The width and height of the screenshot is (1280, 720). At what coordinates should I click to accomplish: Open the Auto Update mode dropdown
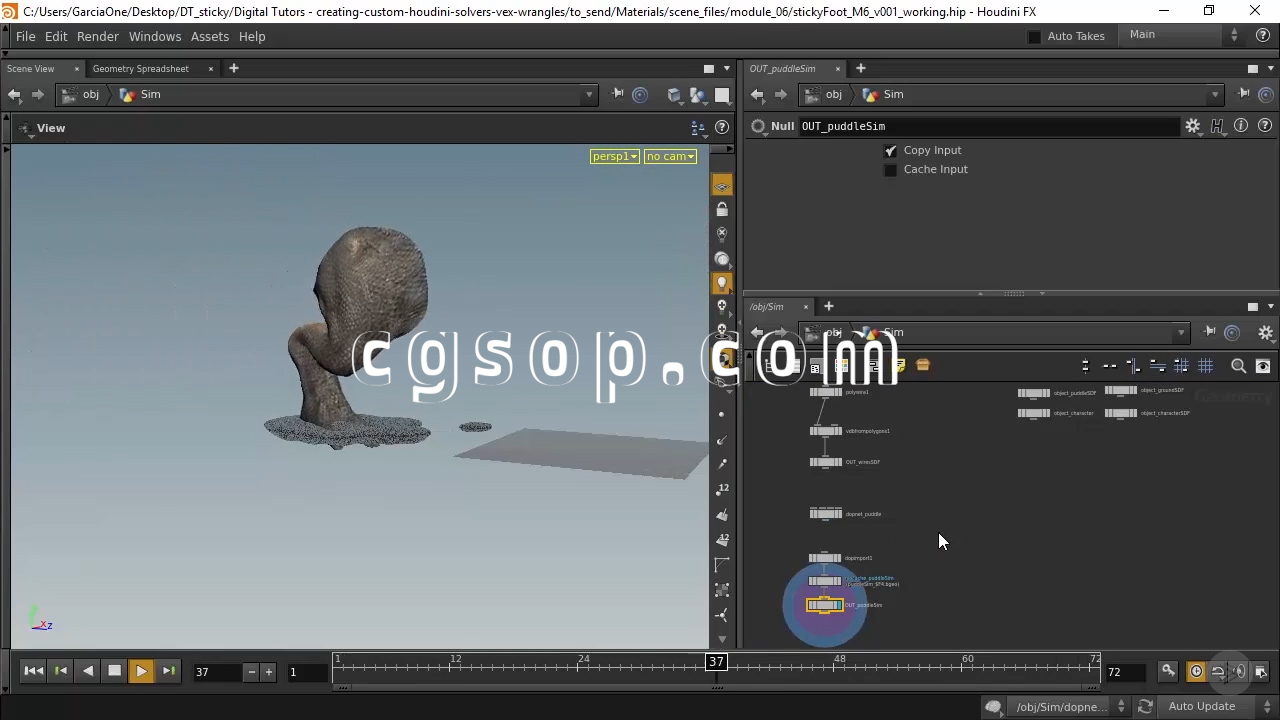tap(1218, 707)
